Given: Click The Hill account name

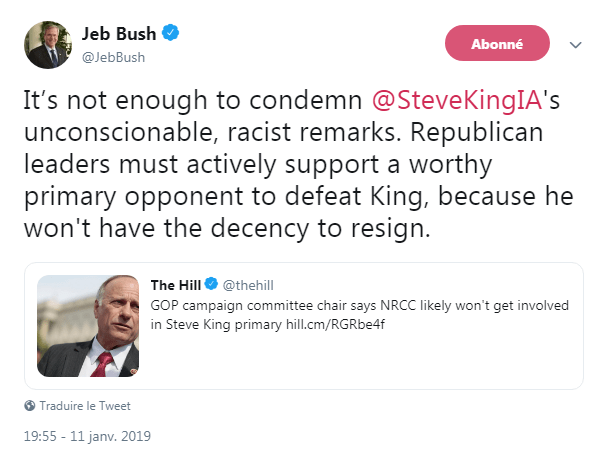Looking at the screenshot, I should pyautogui.click(x=174, y=285).
